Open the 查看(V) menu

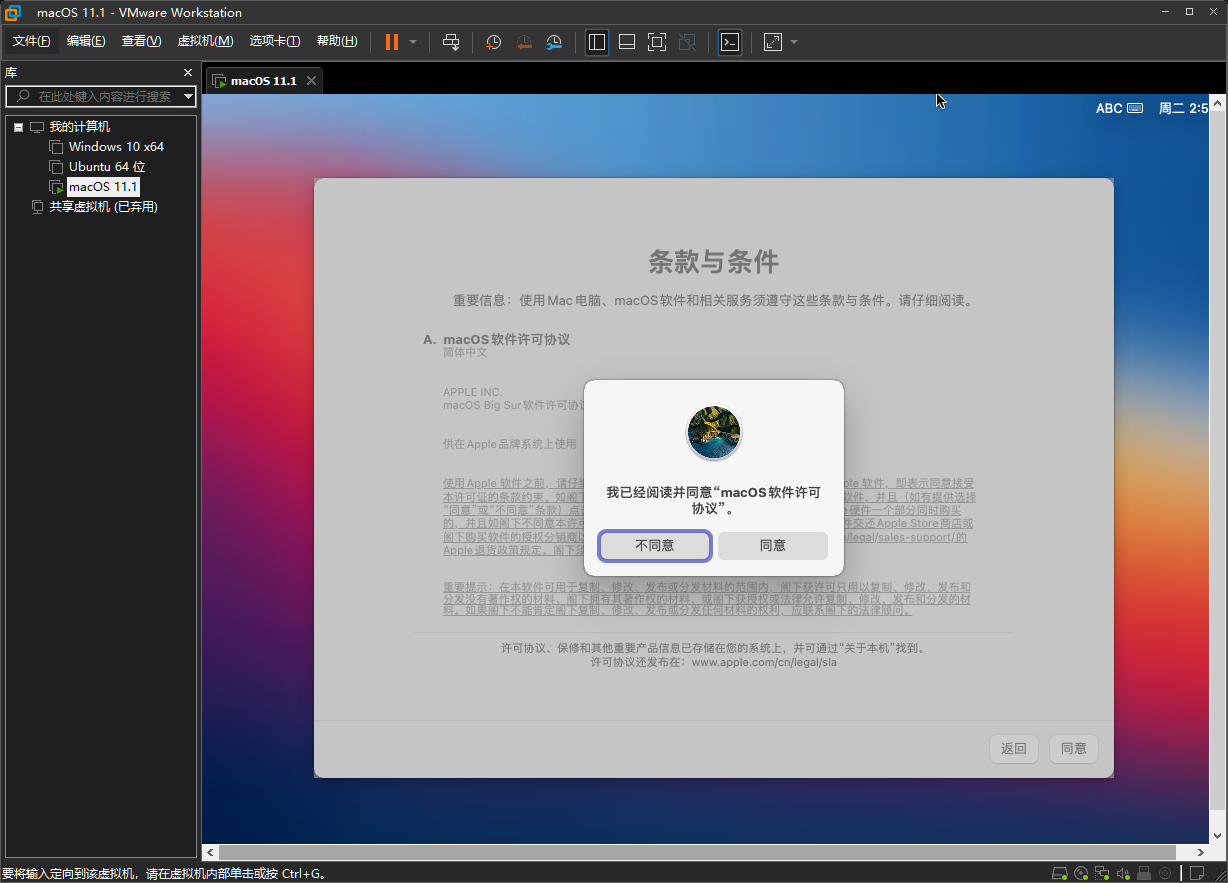[x=141, y=41]
